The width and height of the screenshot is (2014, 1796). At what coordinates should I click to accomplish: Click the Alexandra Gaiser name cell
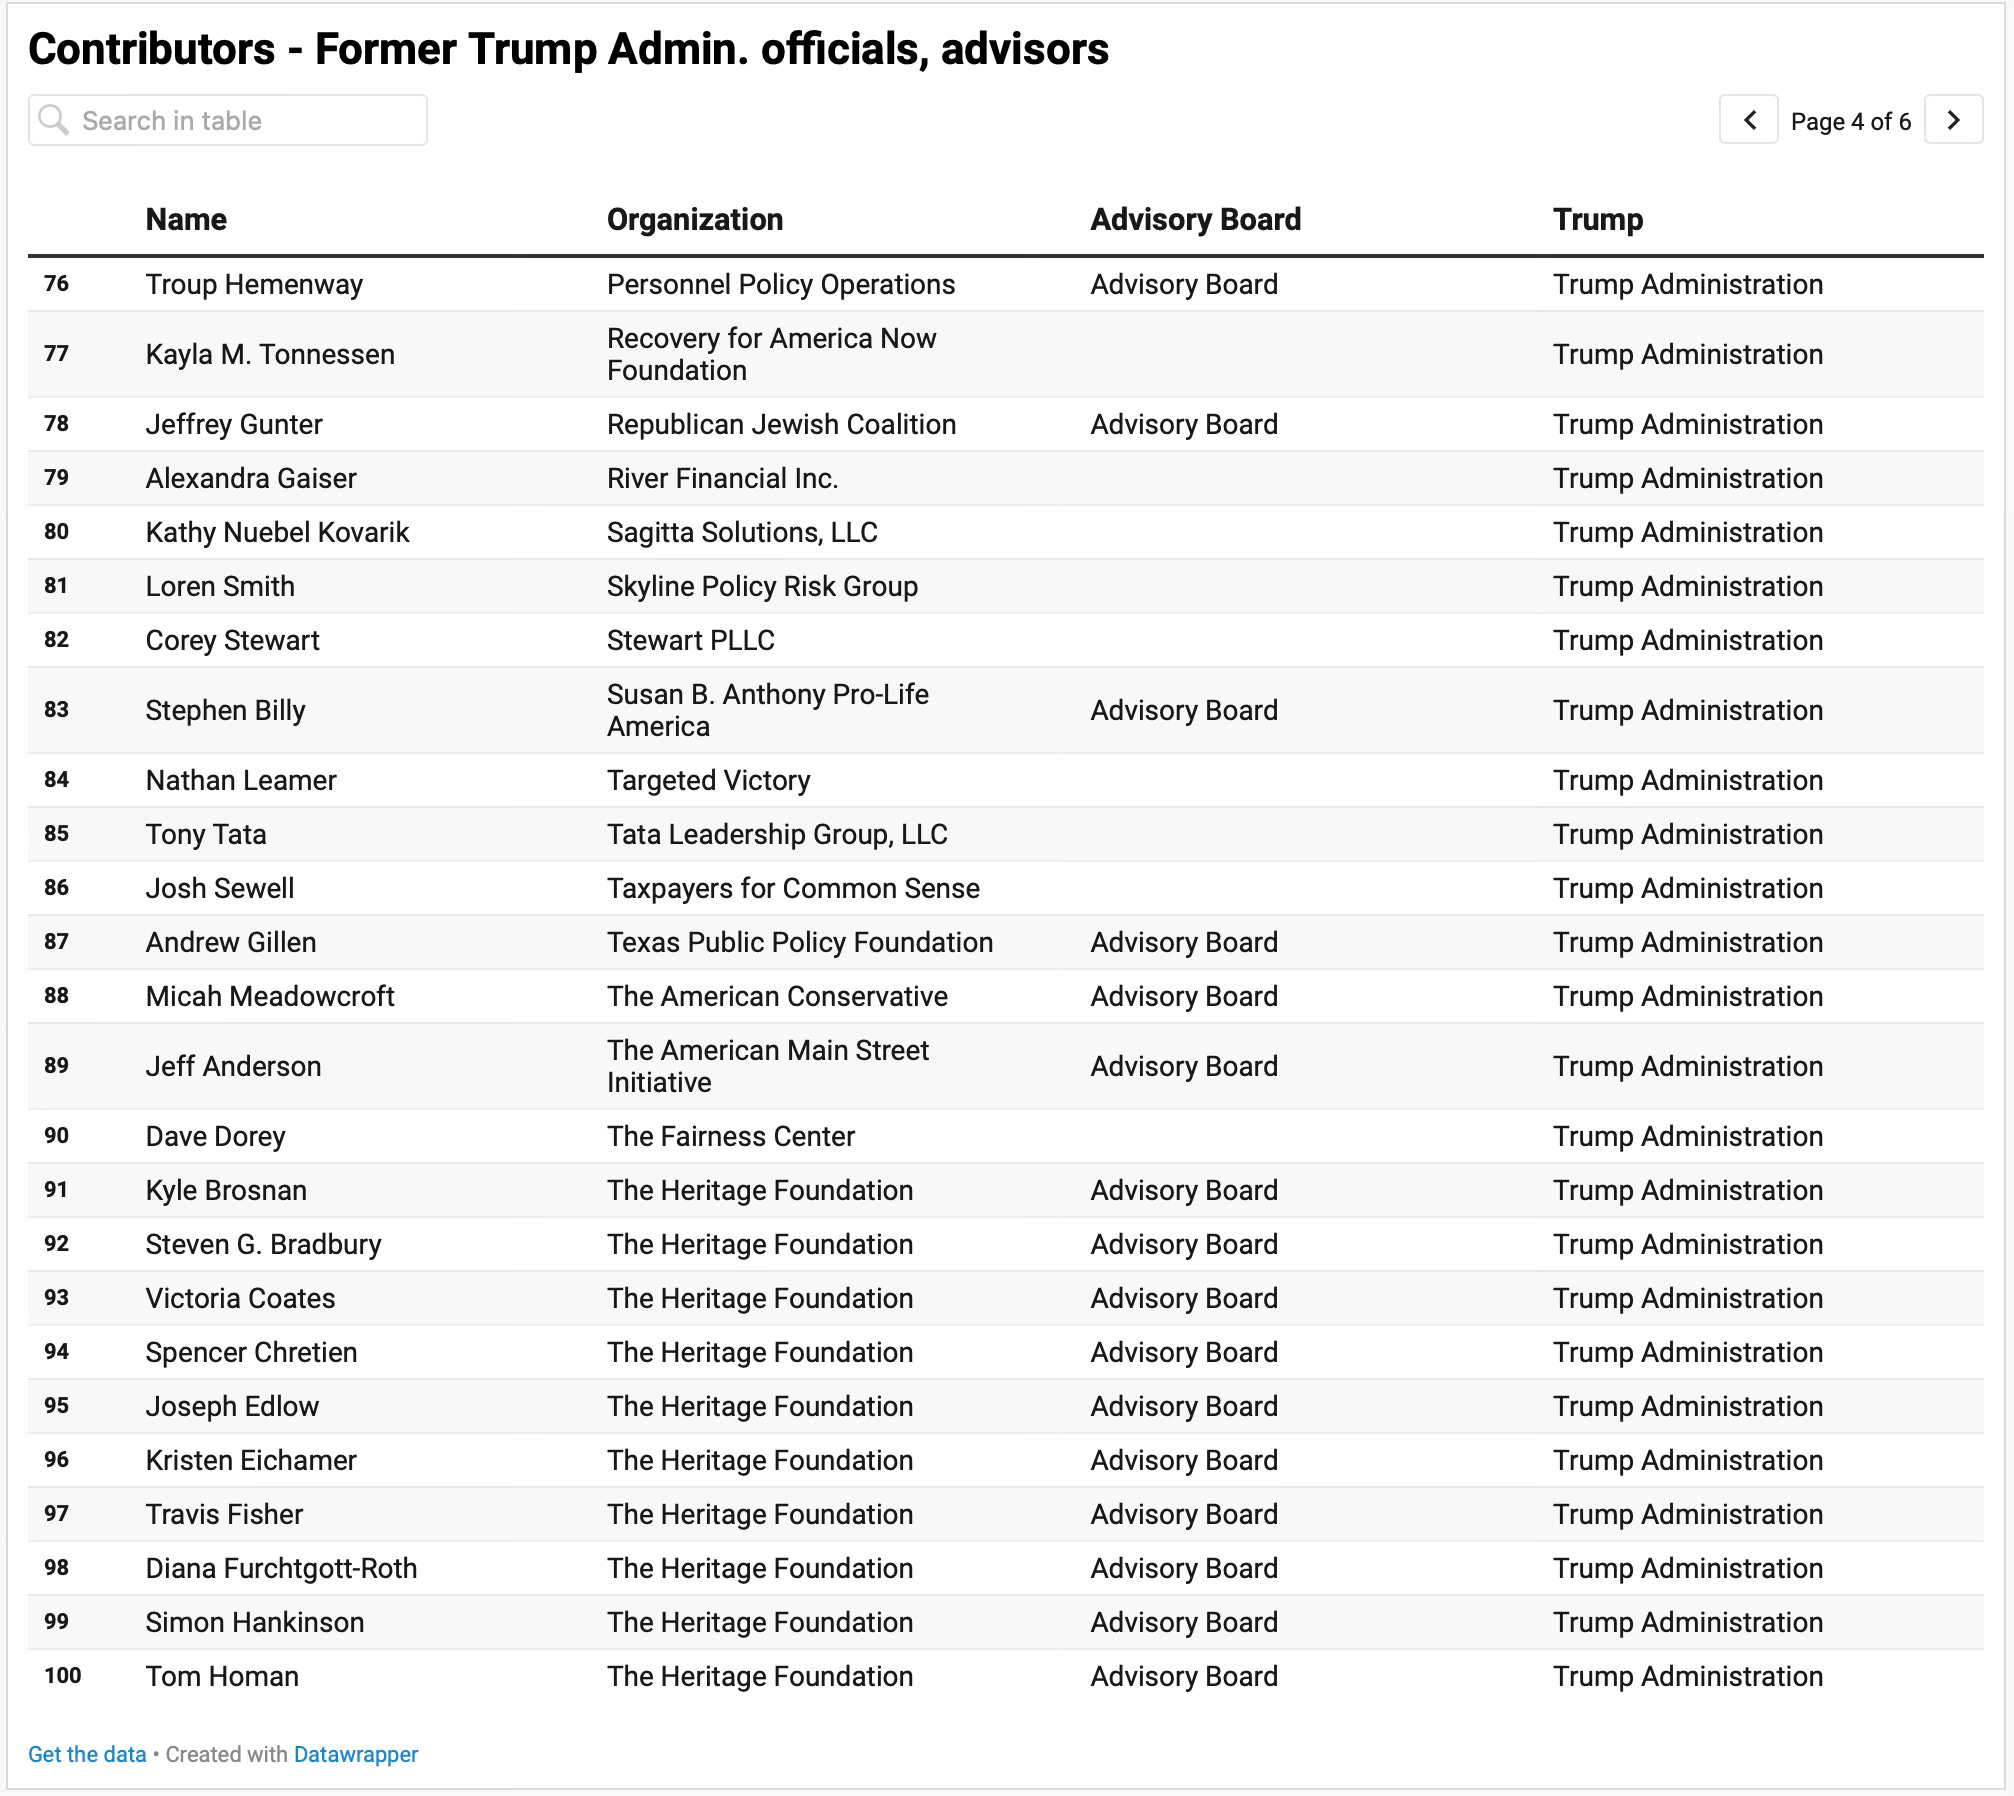click(x=251, y=478)
